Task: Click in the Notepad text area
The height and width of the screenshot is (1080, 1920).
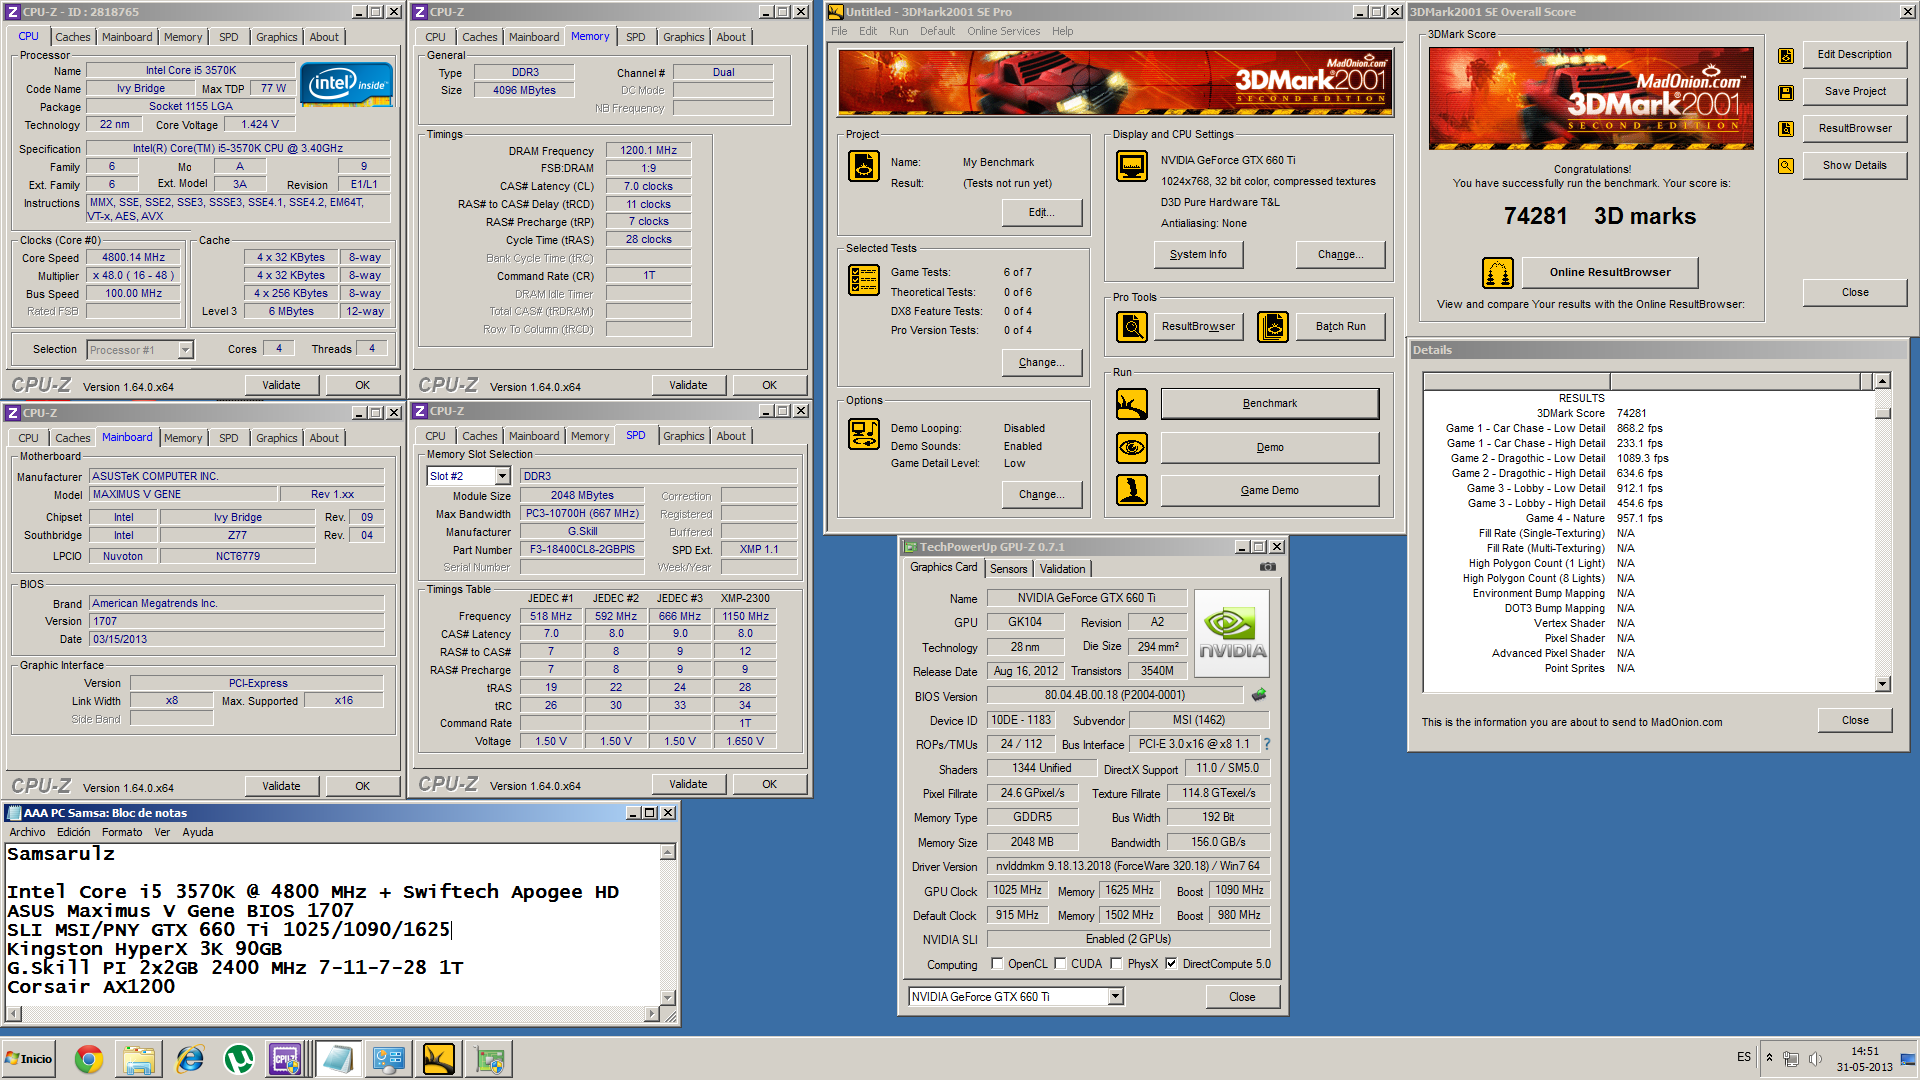Action: 331,924
